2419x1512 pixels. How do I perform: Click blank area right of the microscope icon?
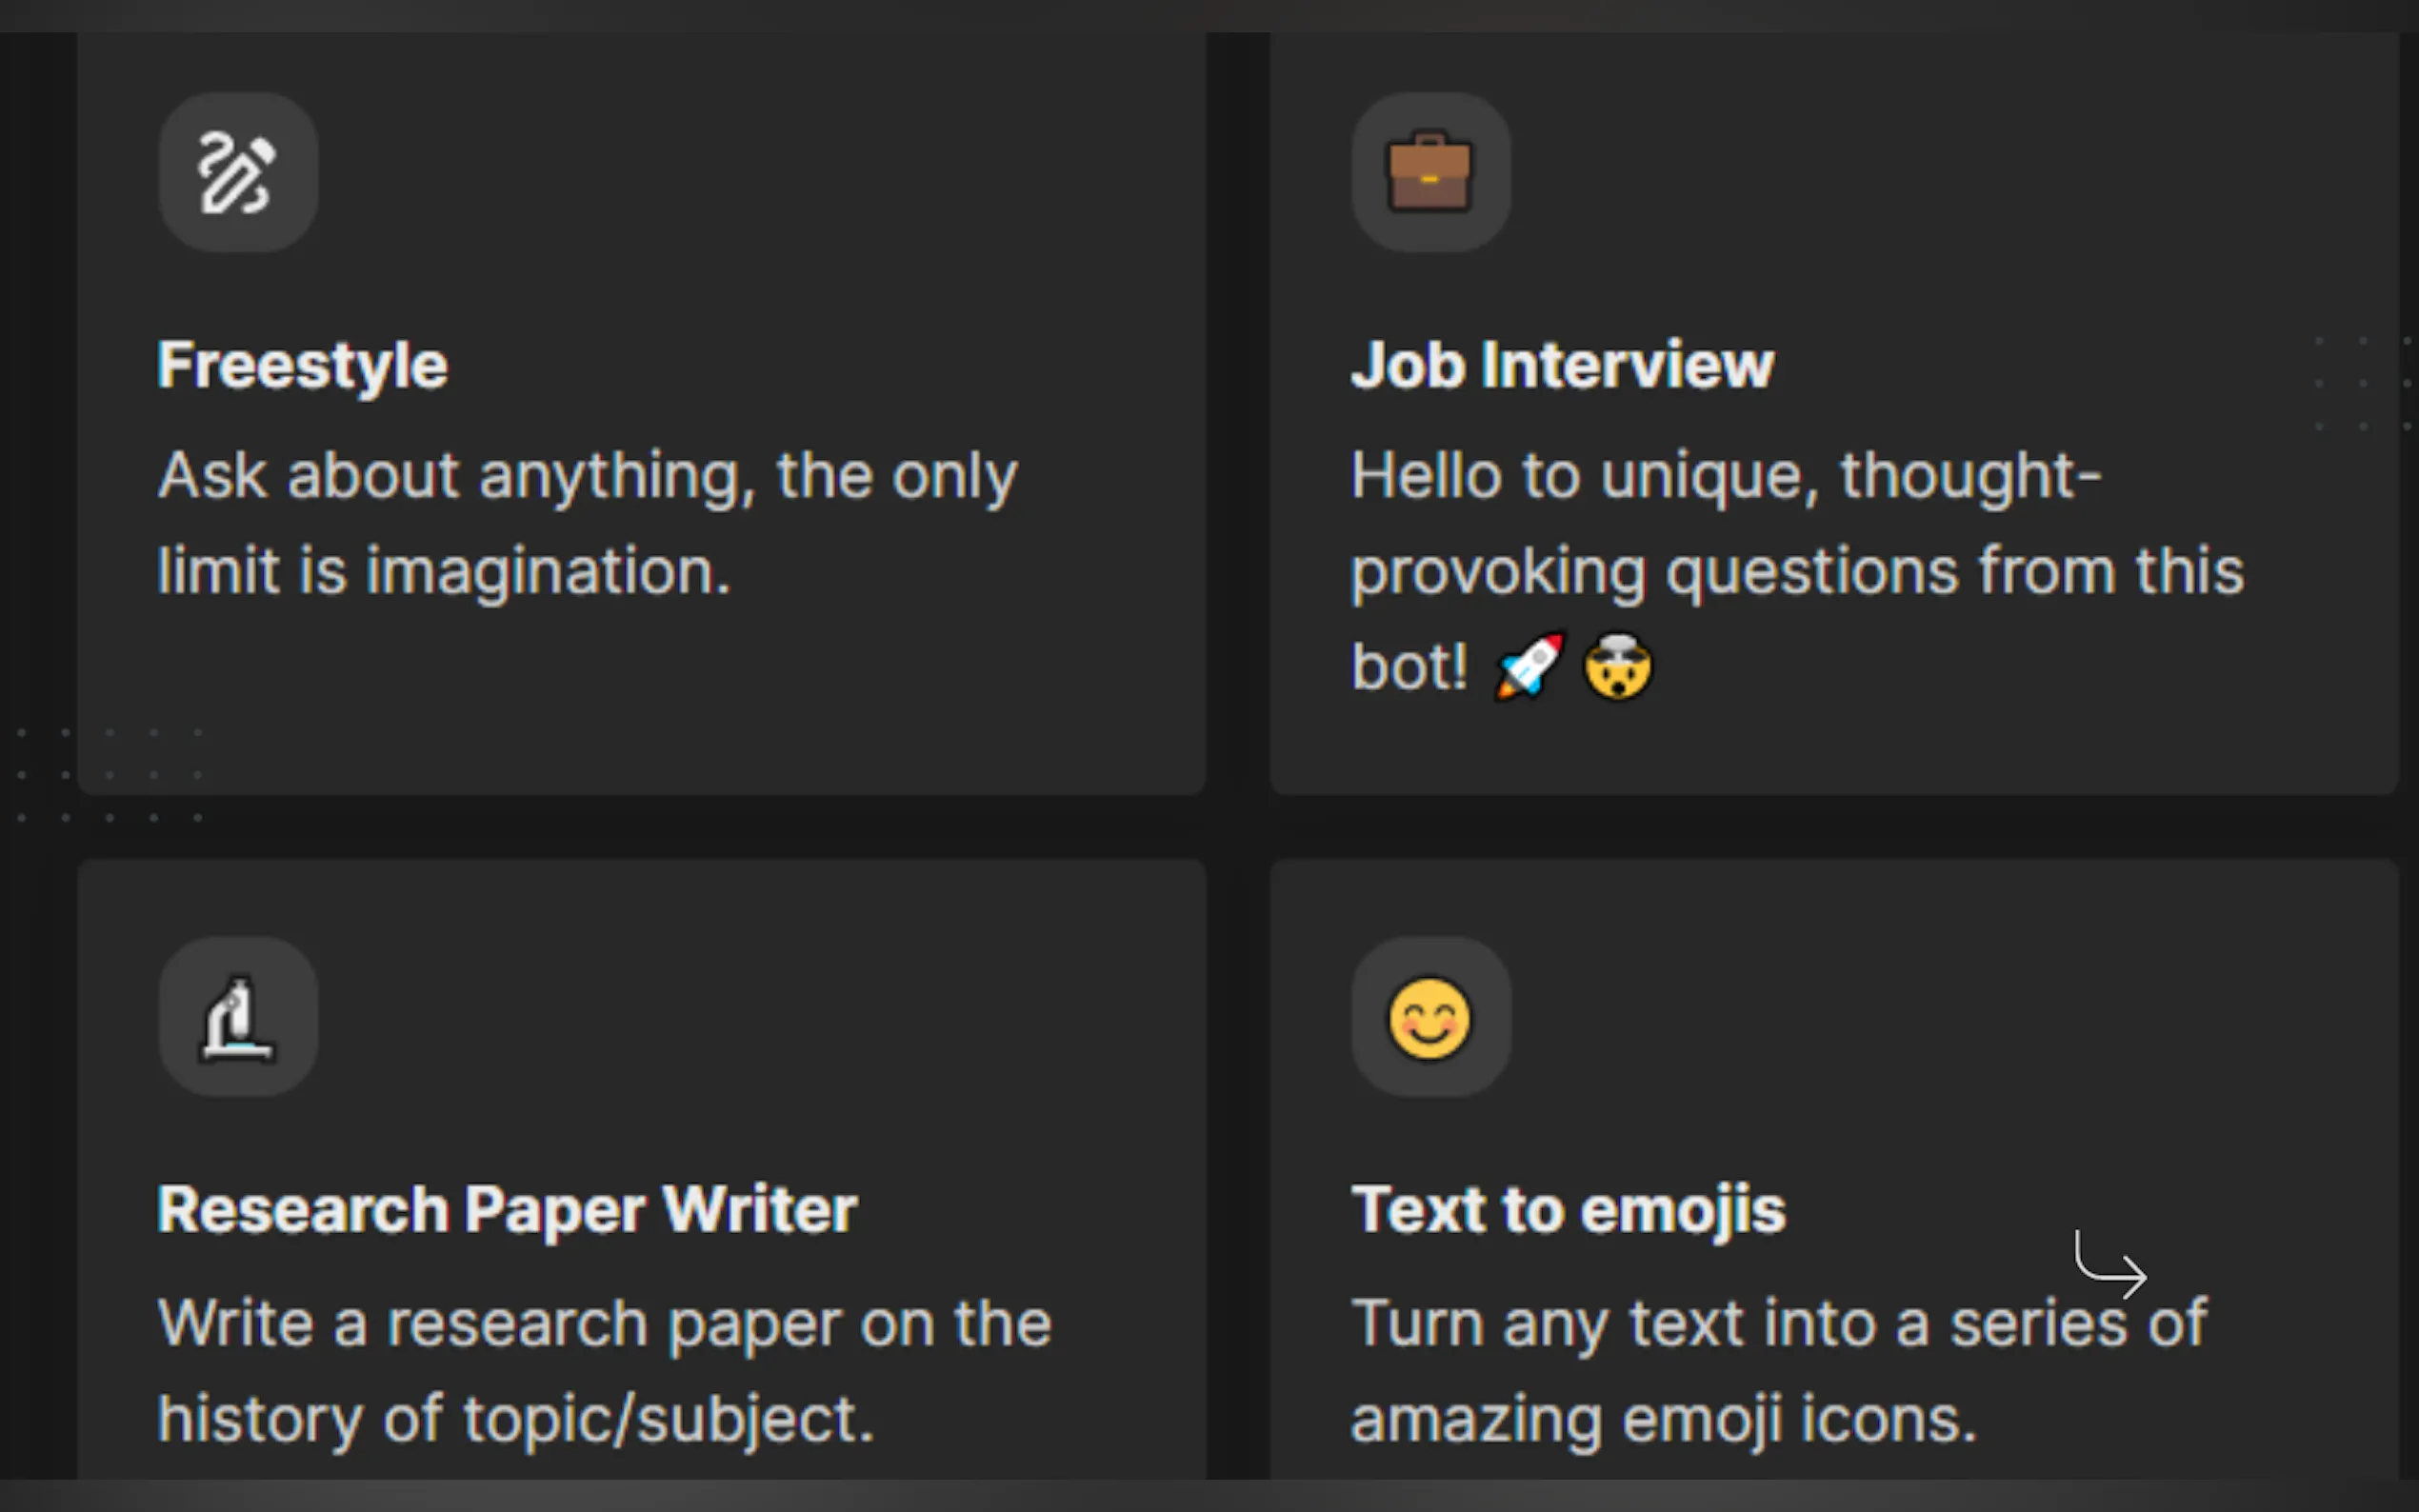700,1017
